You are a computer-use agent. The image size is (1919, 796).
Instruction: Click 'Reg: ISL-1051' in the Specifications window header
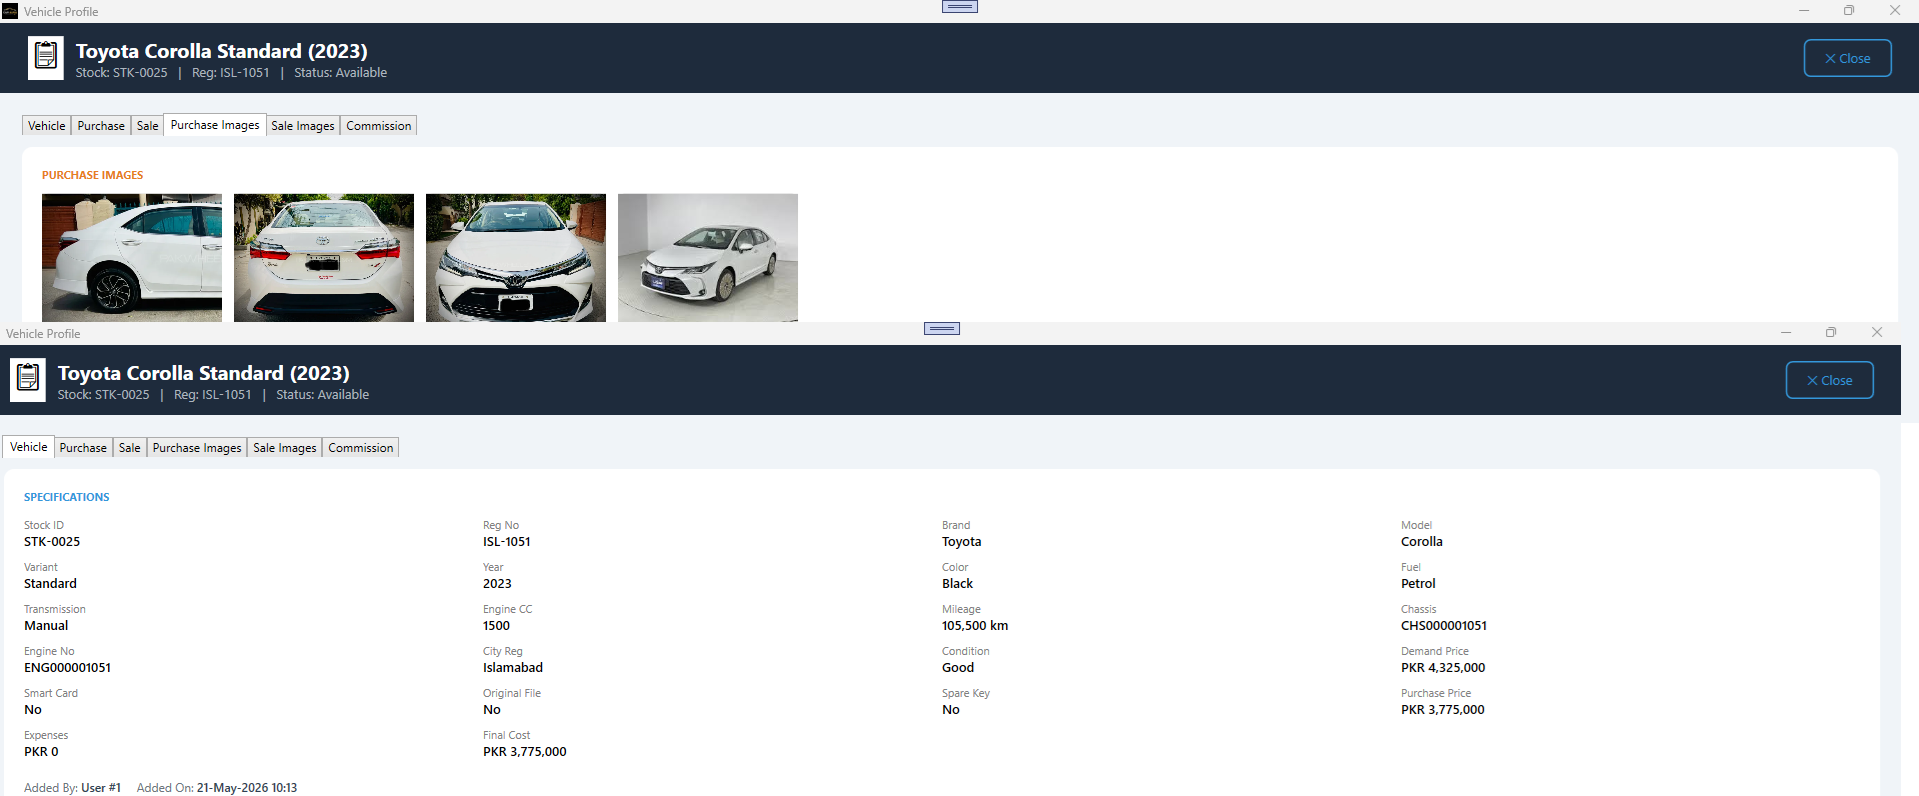click(x=213, y=395)
